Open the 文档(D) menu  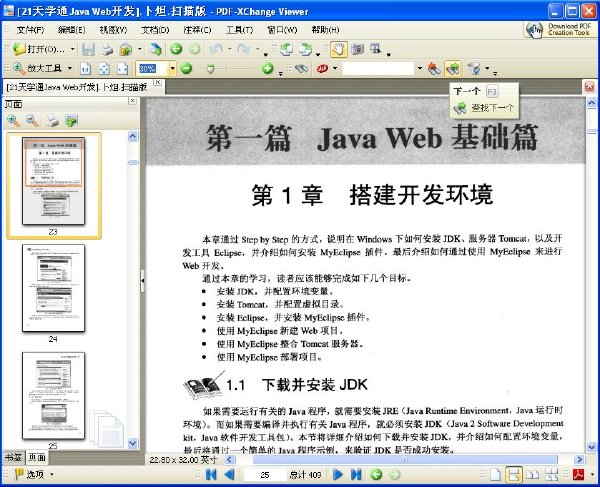[x=155, y=29]
